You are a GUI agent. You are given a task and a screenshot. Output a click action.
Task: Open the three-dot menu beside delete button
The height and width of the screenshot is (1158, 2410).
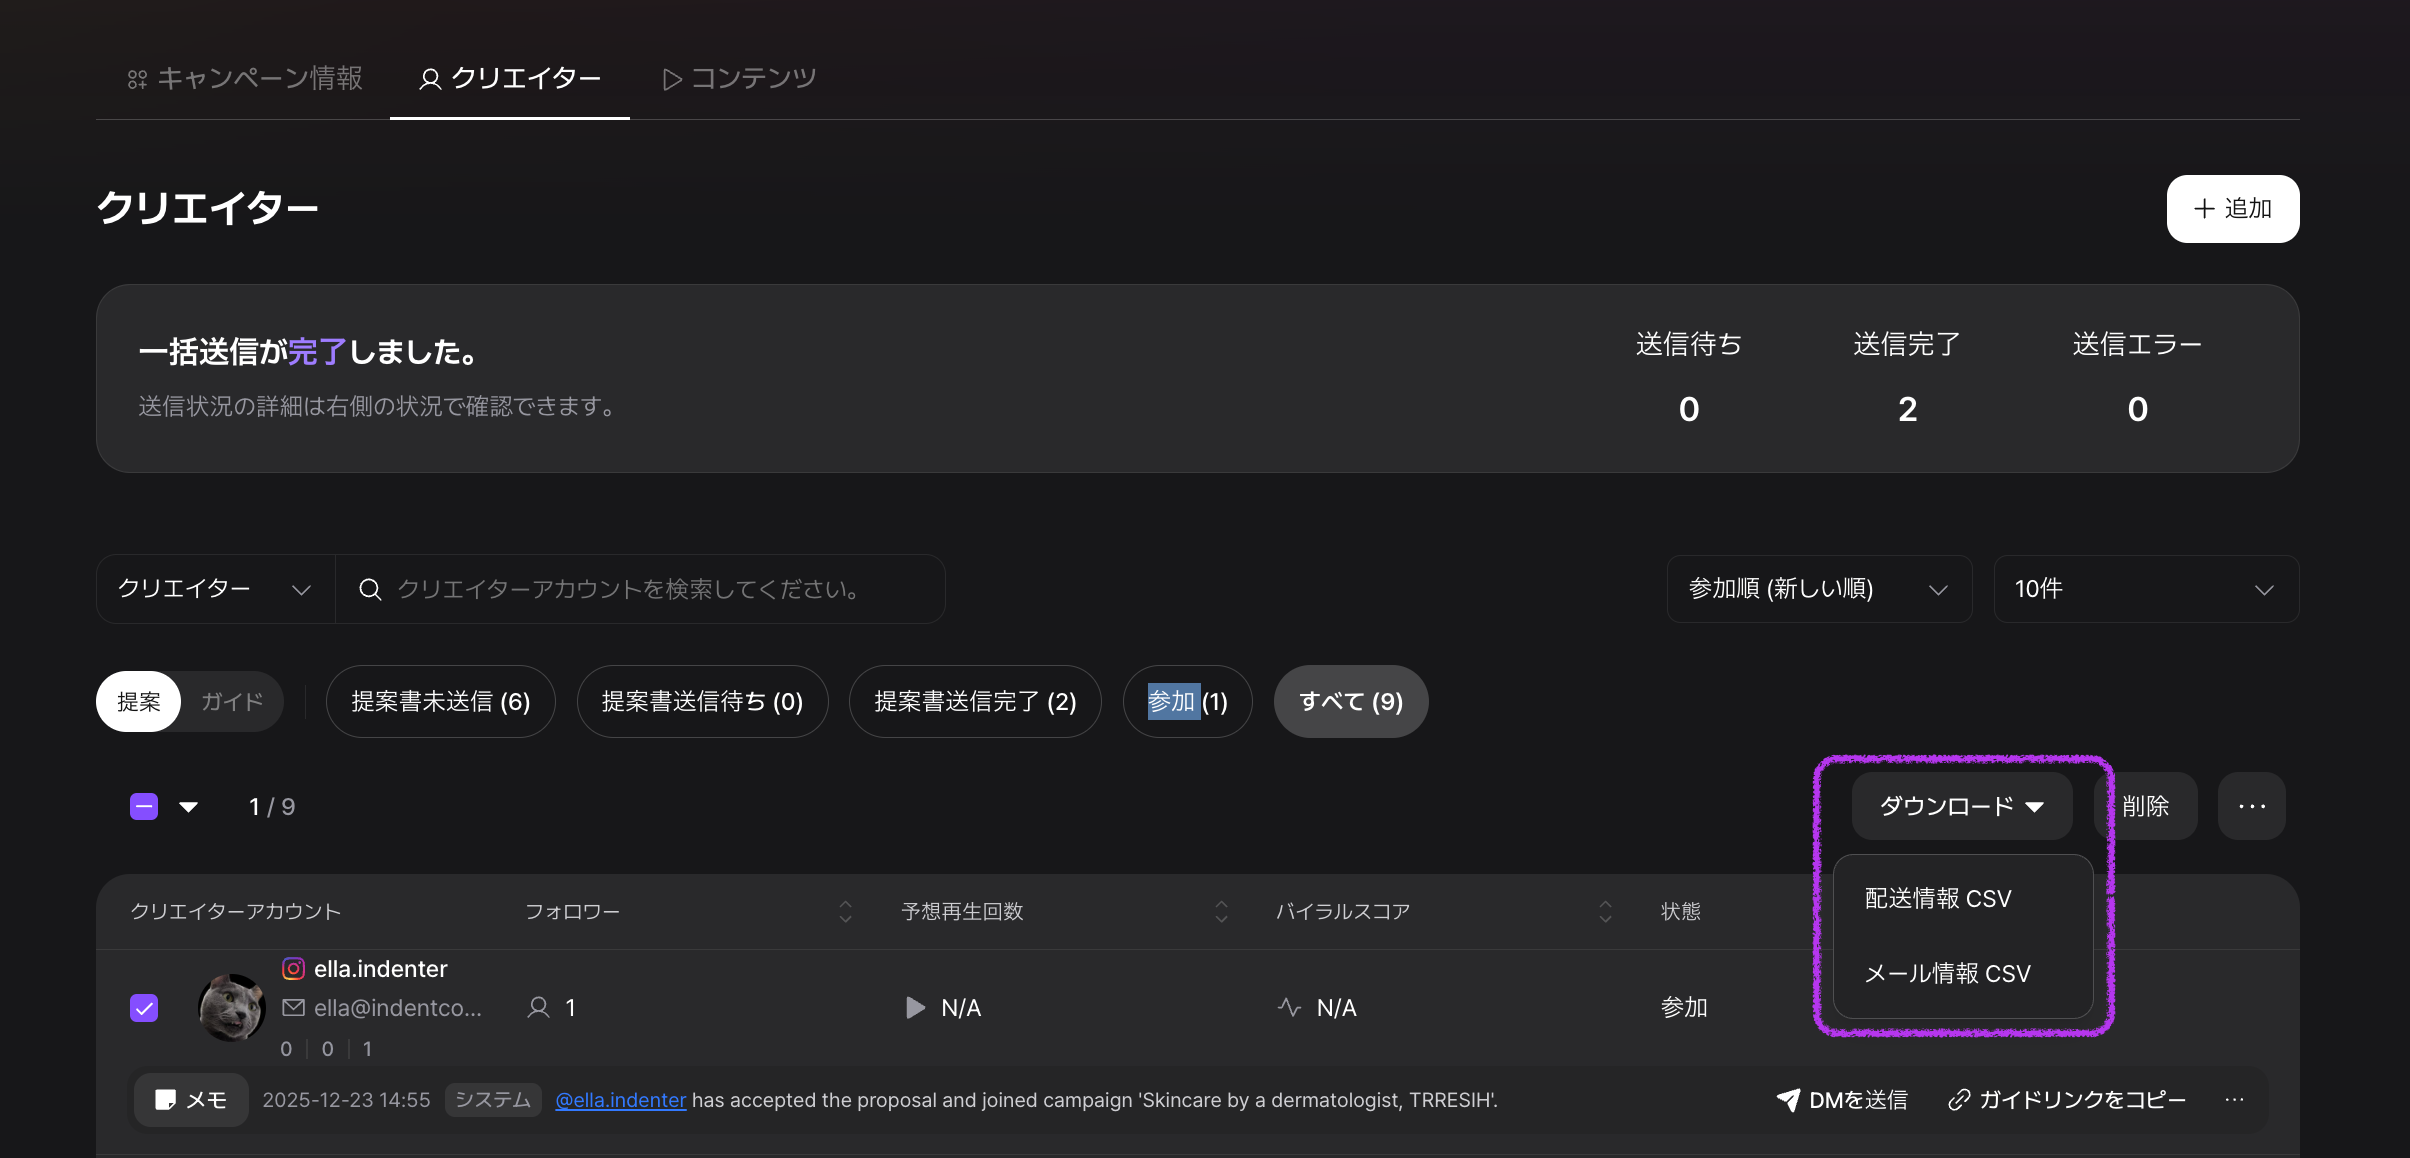tap(2251, 806)
